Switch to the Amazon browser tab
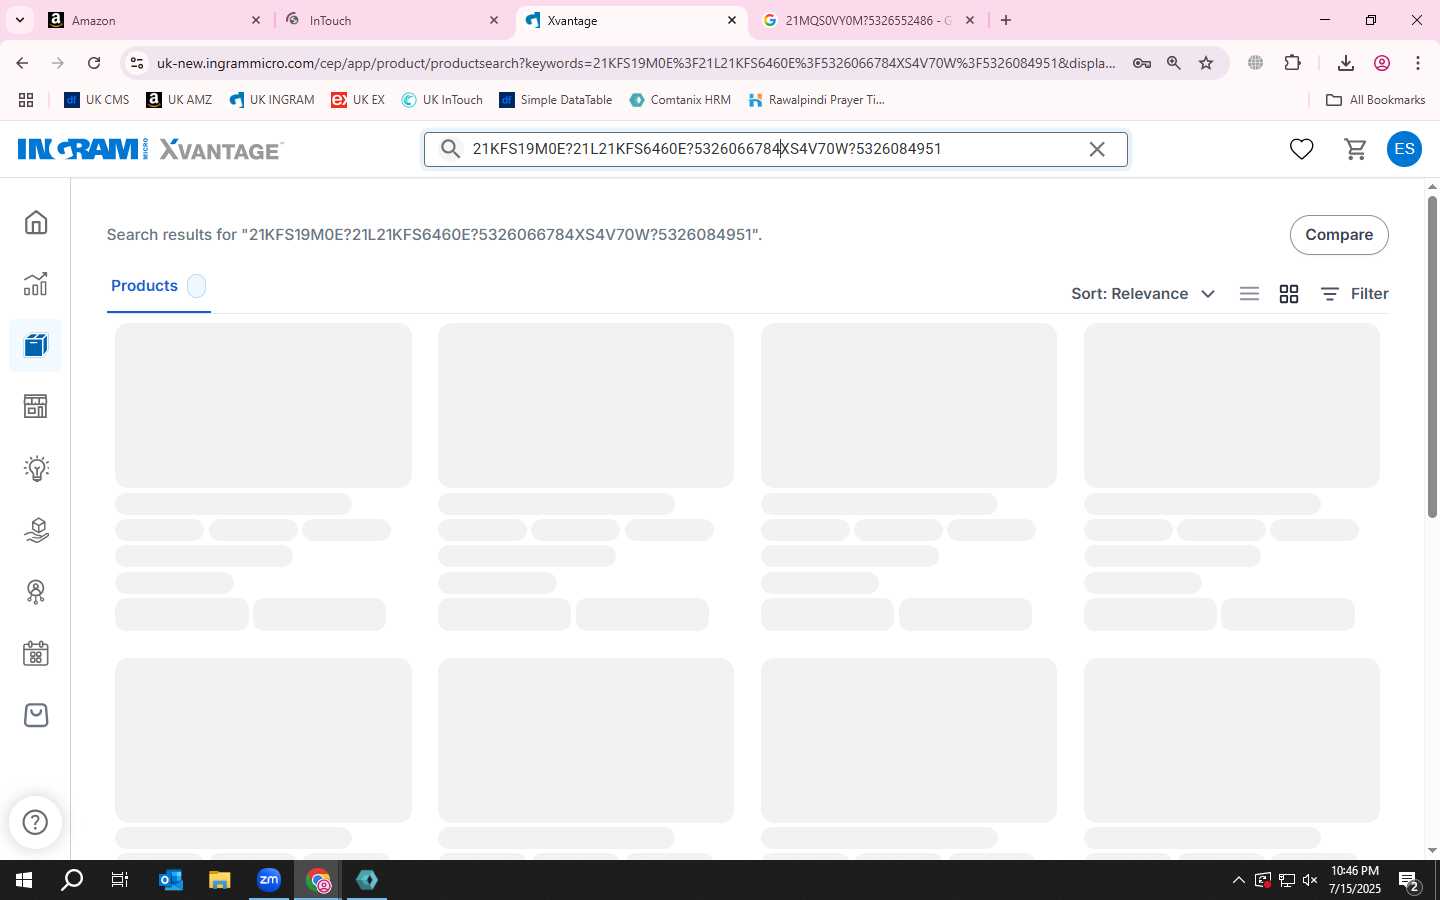1440x900 pixels. point(152,20)
